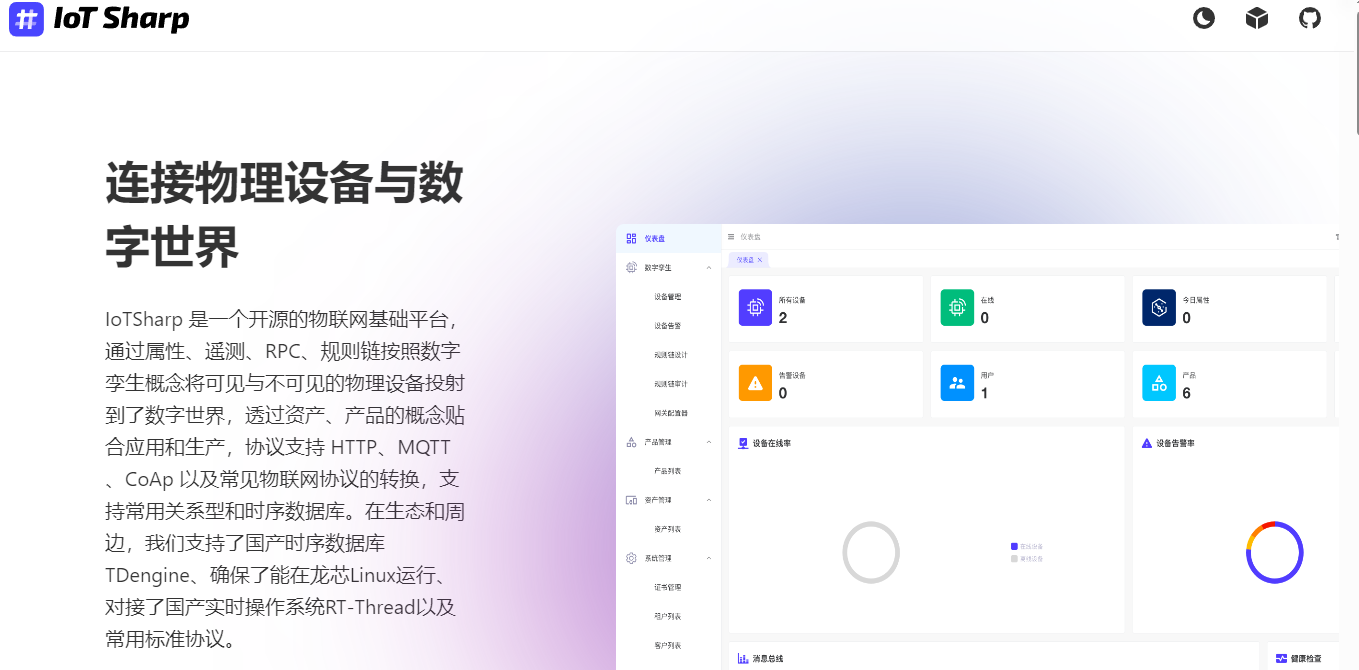The height and width of the screenshot is (670, 1359).
Task: Click the blue 用户 people icon
Action: 957,383
